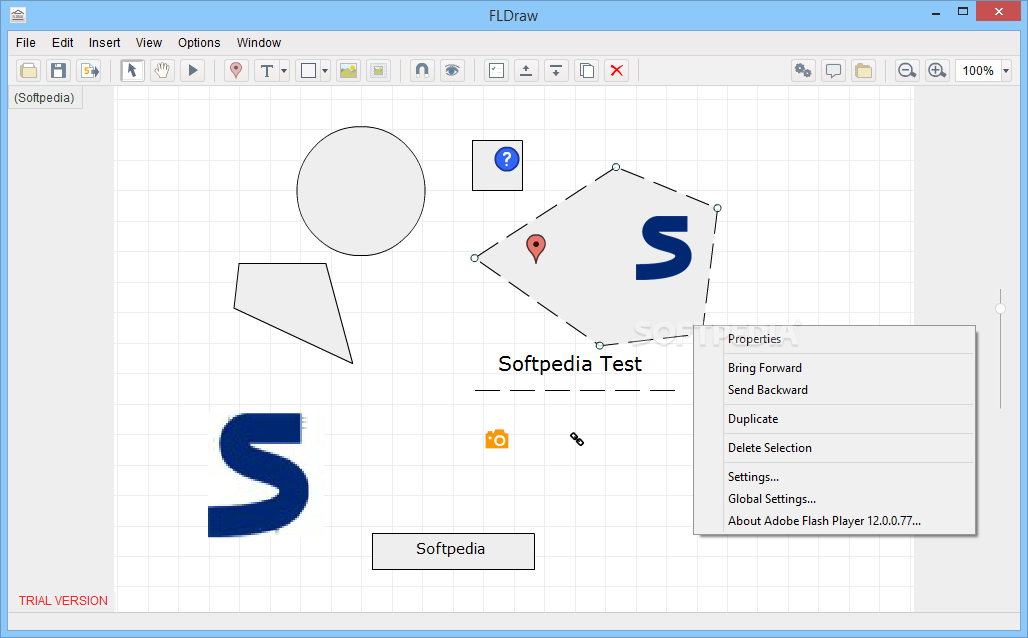Open the Options menu
This screenshot has height=638, width=1028.
click(199, 43)
